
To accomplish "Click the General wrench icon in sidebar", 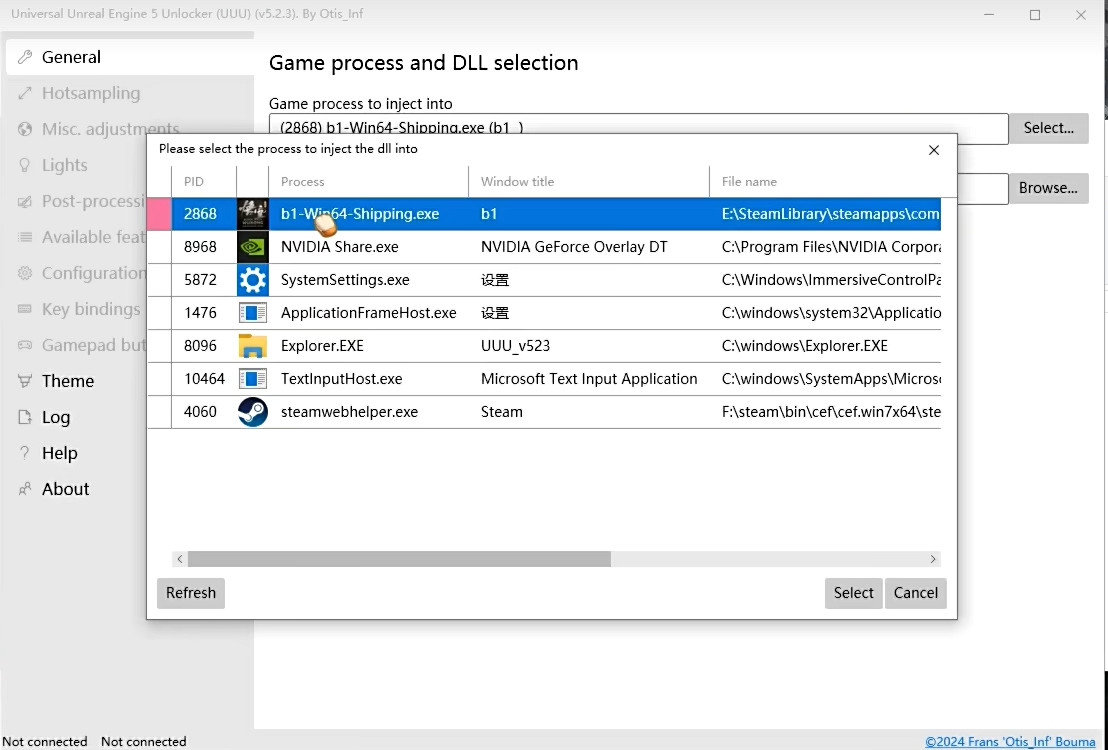I will pyautogui.click(x=25, y=57).
